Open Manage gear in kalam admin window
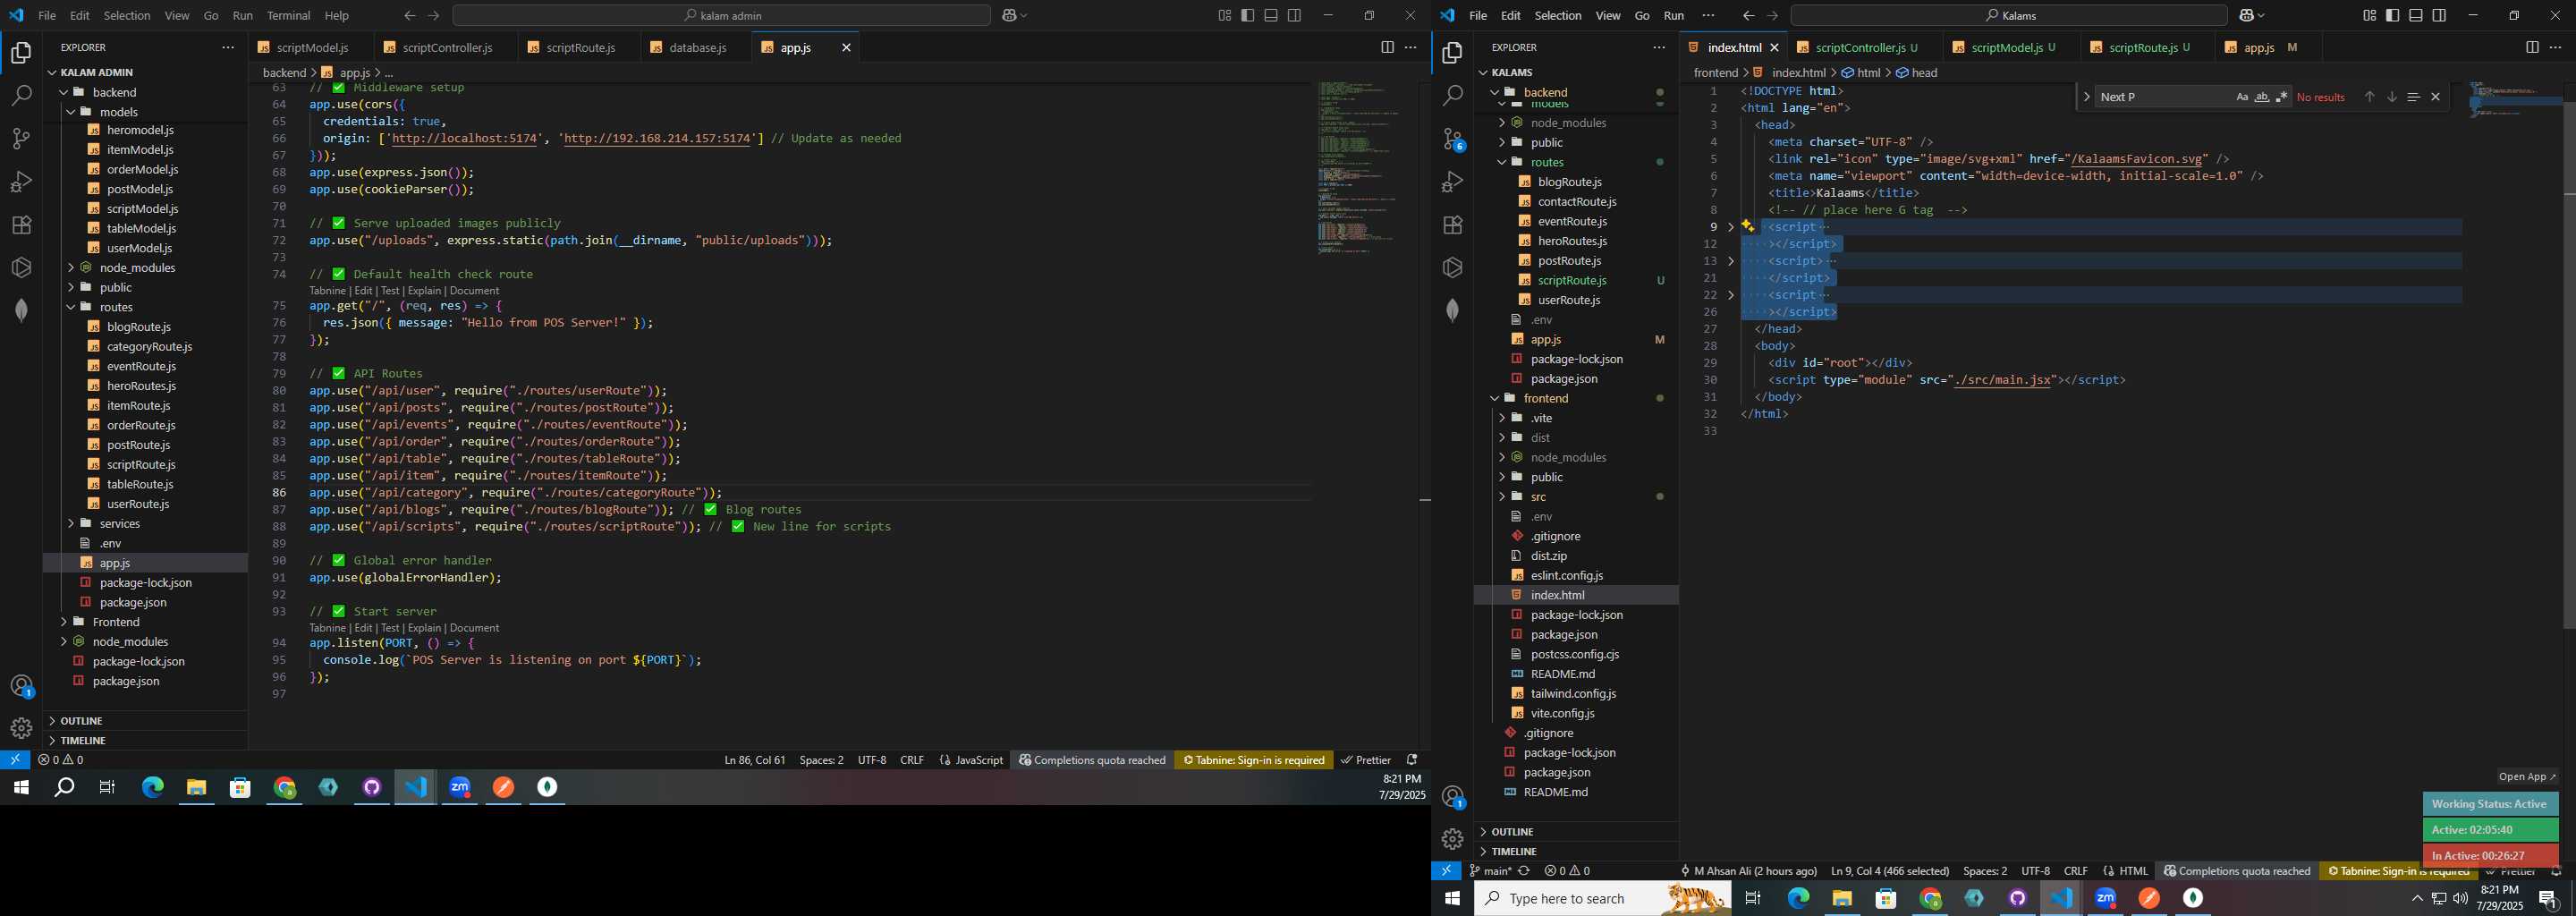This screenshot has width=2576, height=916. tap(21, 728)
